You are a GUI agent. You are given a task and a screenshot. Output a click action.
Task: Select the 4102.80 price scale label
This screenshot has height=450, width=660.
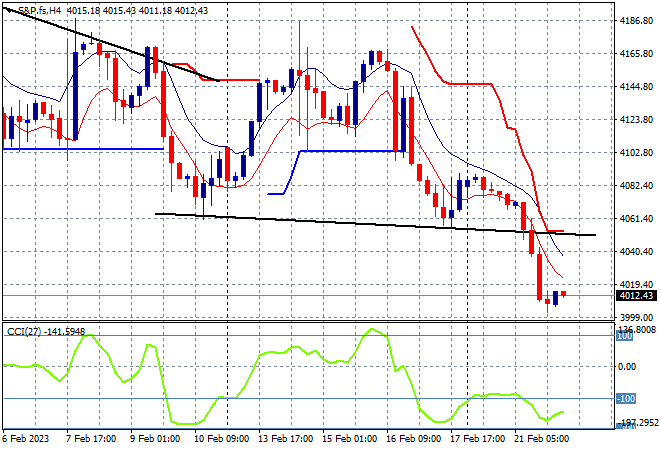pyautogui.click(x=636, y=152)
